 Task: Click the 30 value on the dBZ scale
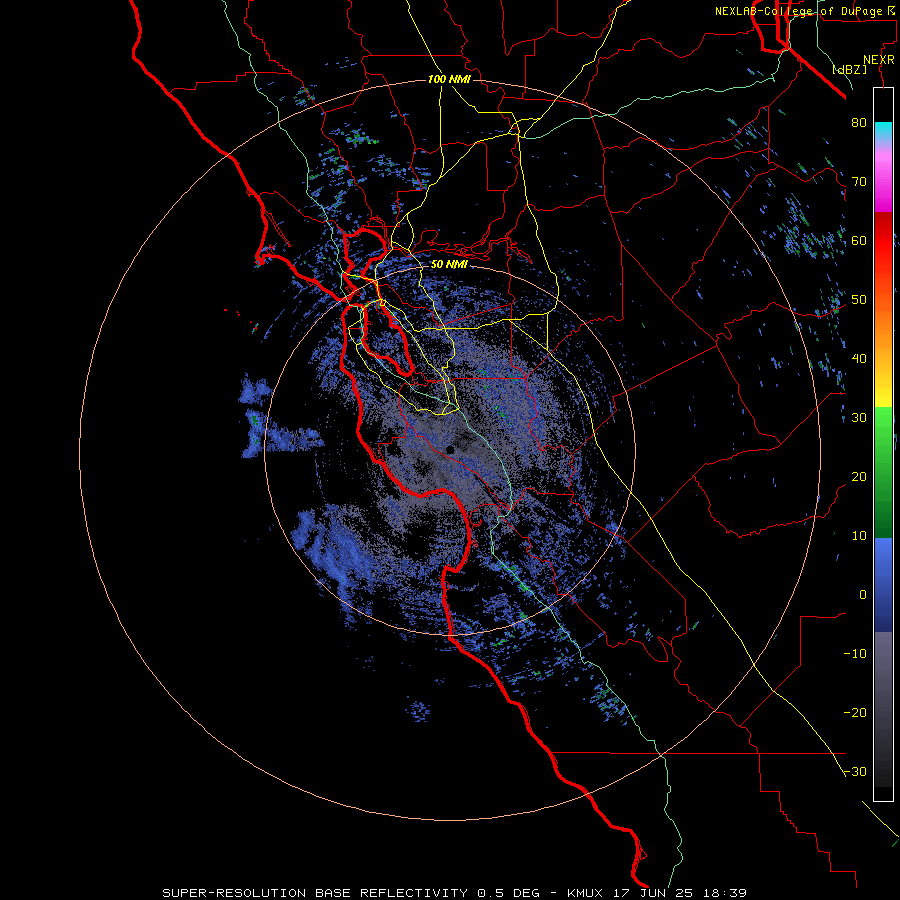pyautogui.click(x=859, y=417)
